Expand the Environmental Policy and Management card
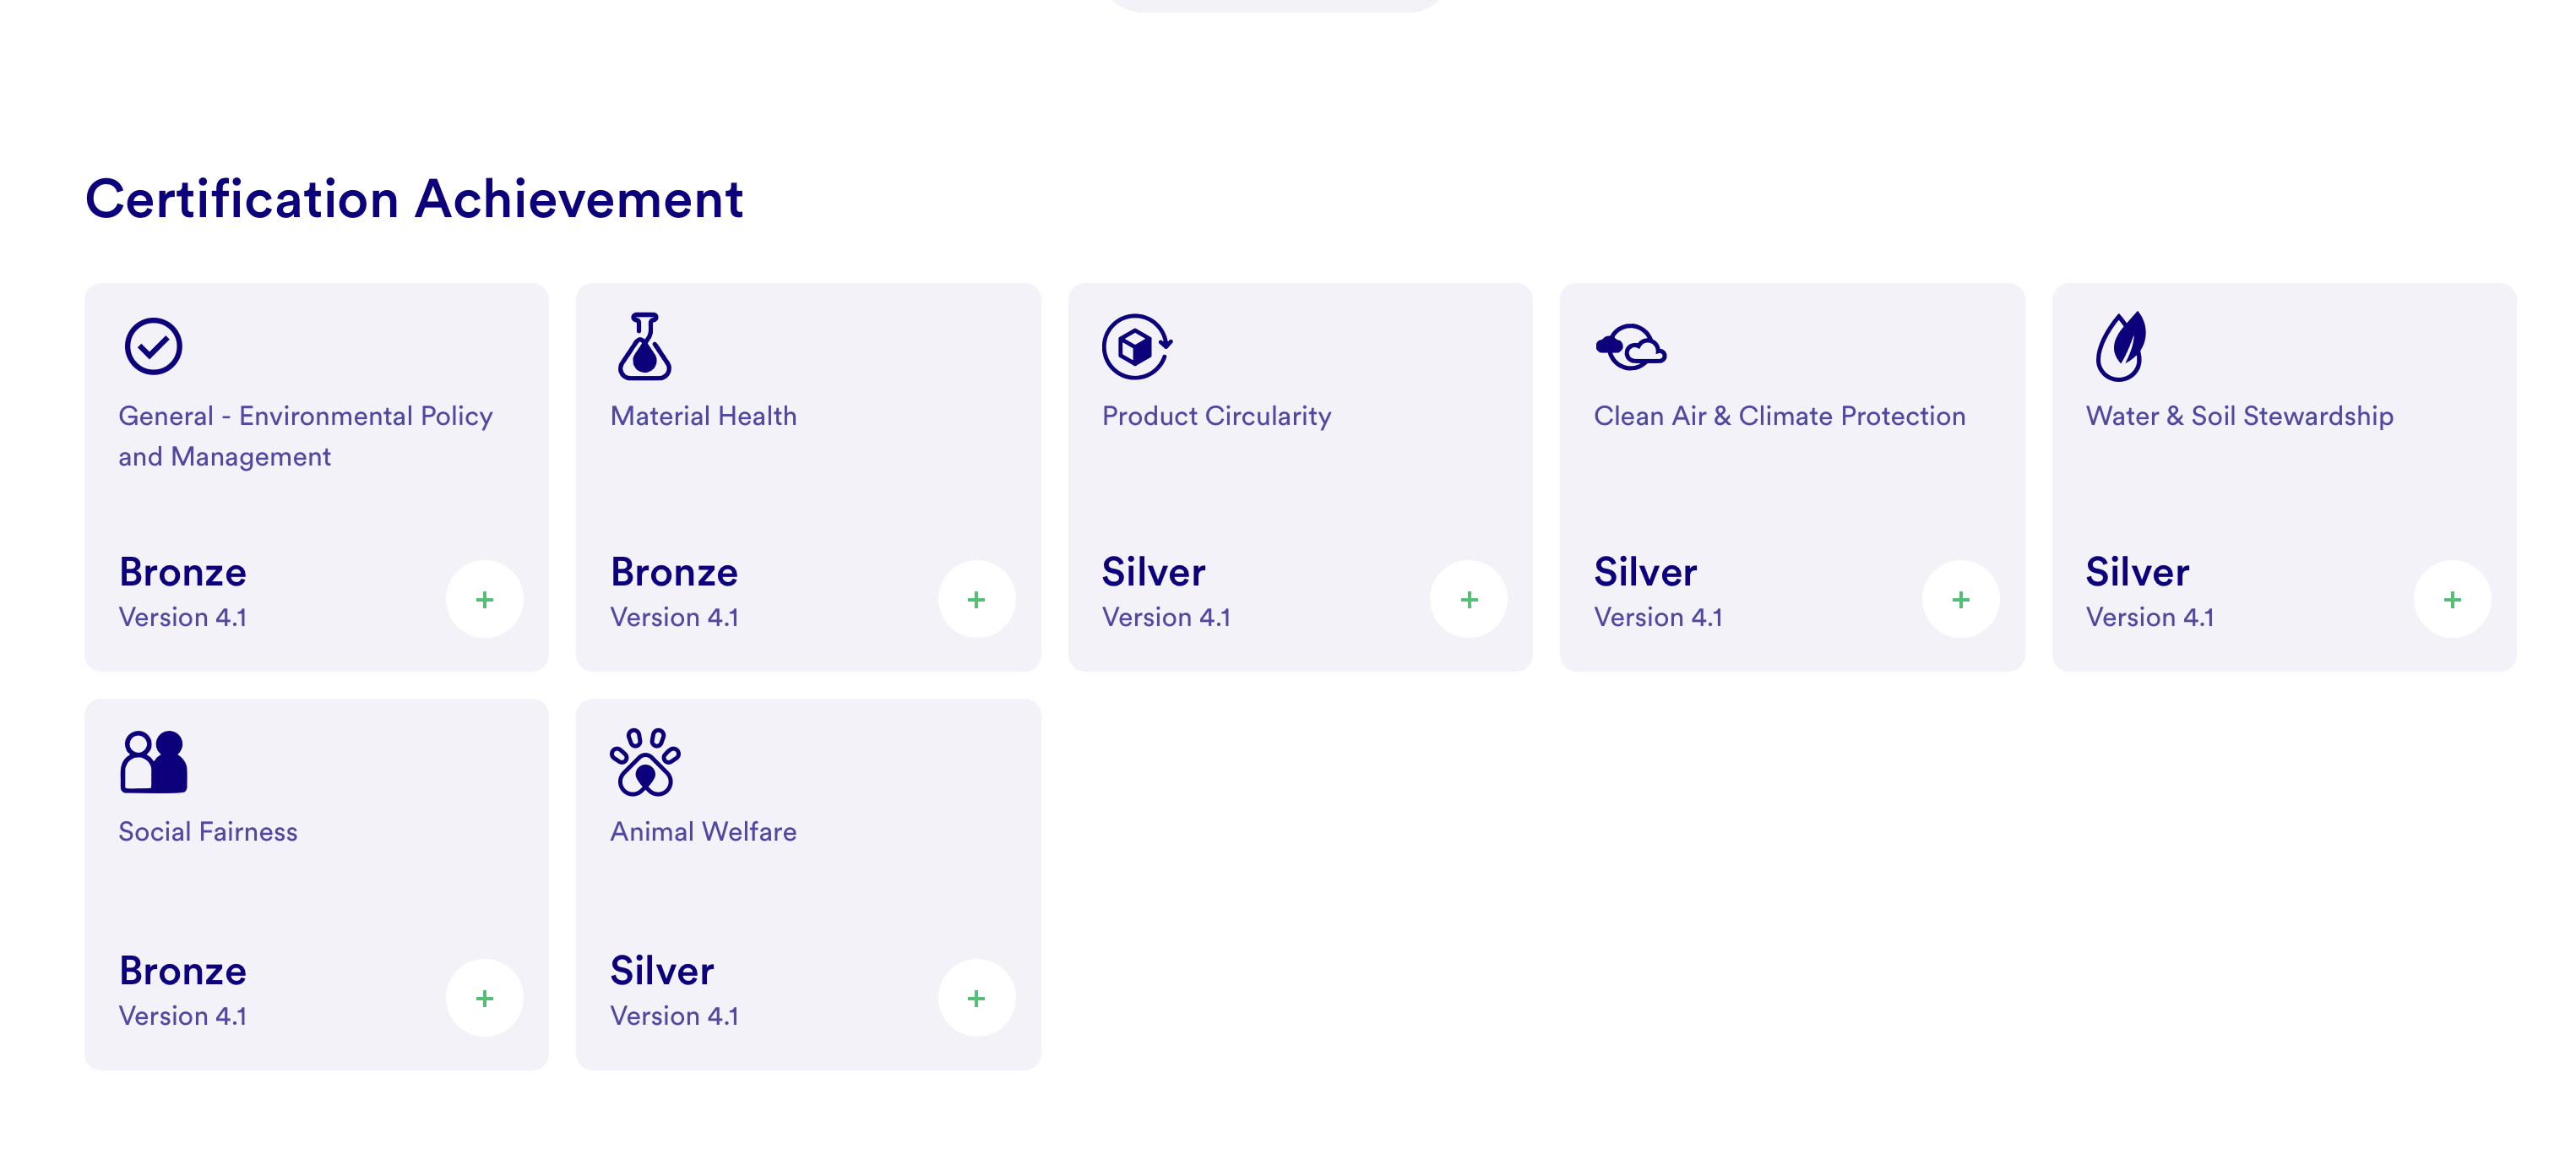The image size is (2576, 1171). coord(485,599)
